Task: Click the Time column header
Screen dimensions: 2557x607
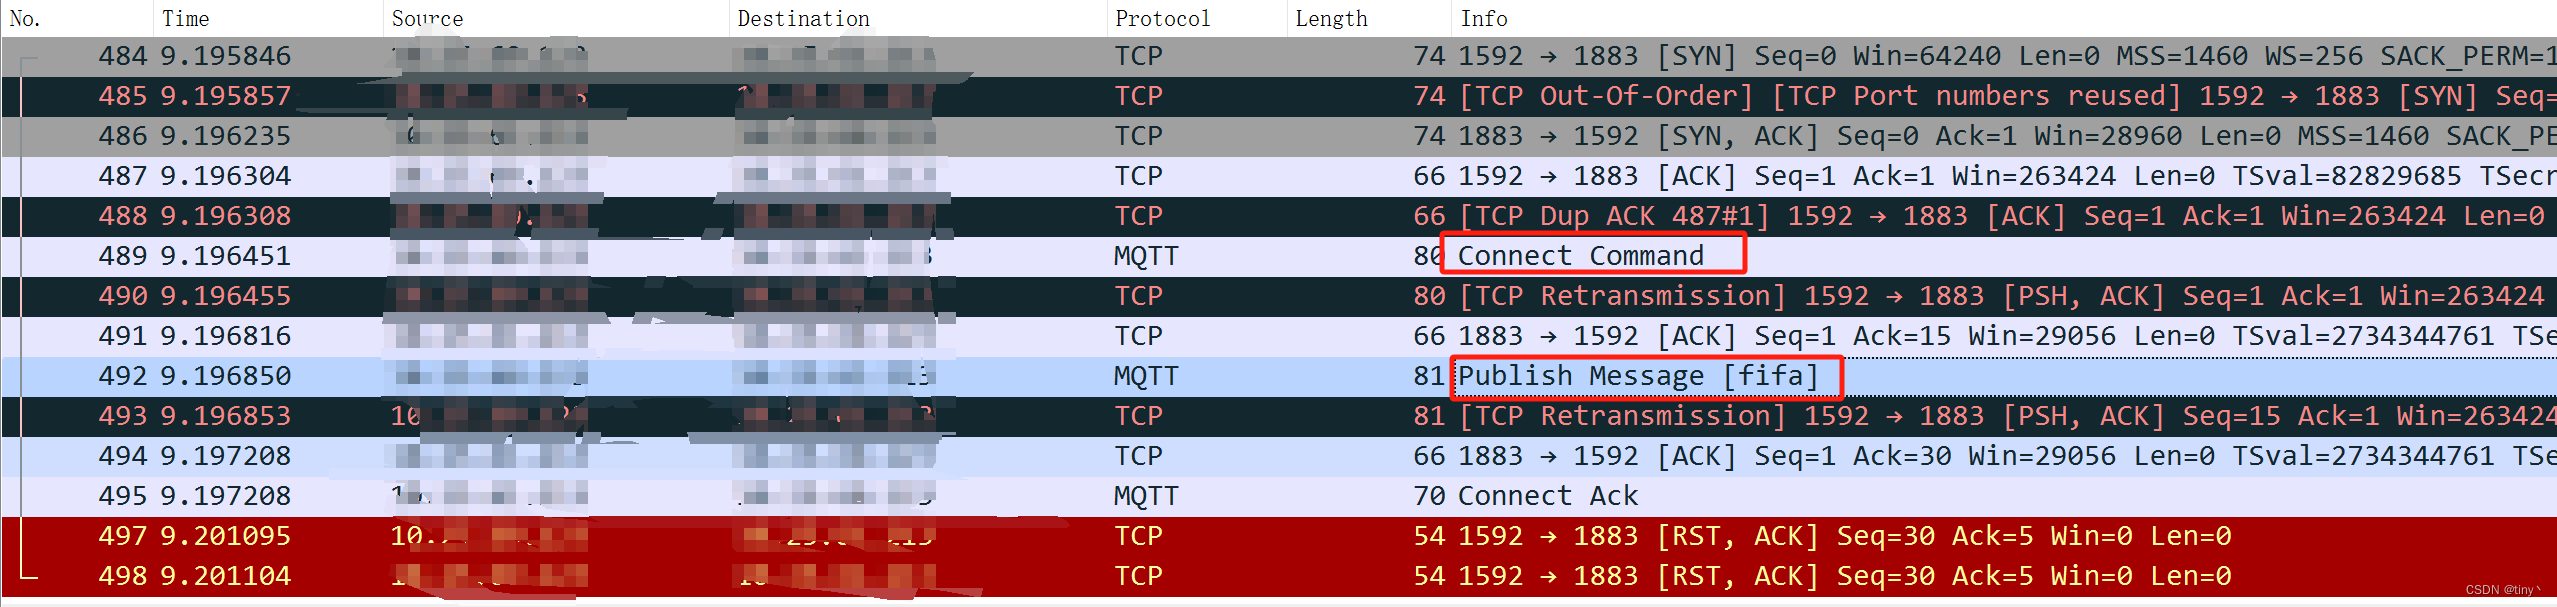Action: (x=186, y=18)
